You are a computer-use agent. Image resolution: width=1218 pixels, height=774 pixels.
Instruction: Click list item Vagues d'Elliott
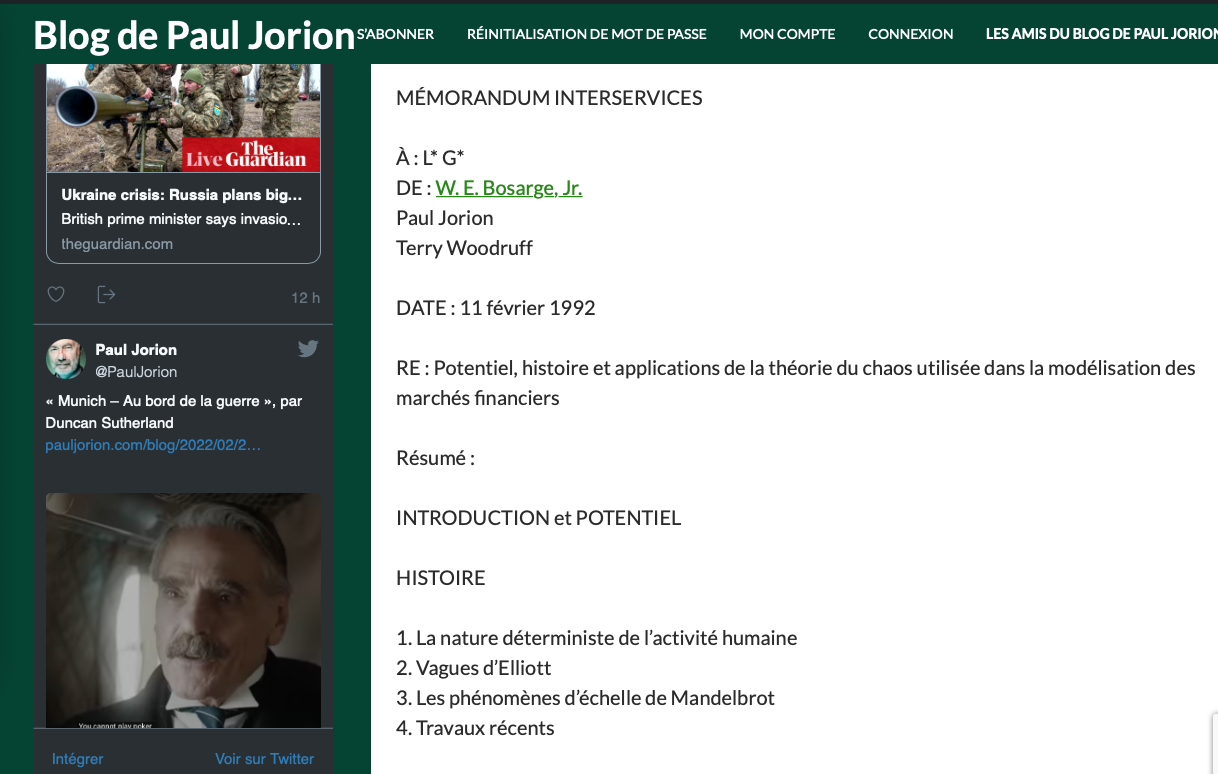(x=474, y=668)
